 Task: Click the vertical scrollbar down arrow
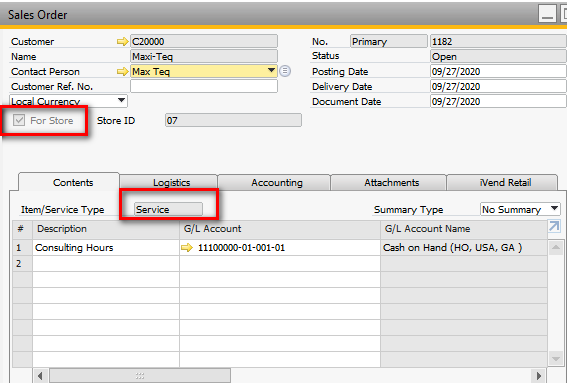click(x=555, y=358)
